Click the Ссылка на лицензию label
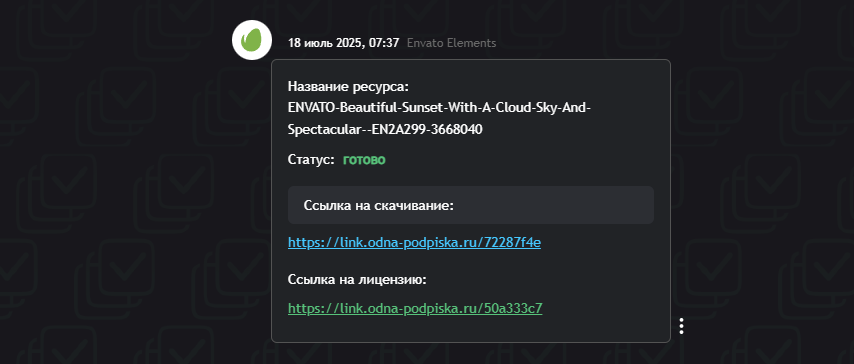Viewport: 854px width, 364px height. (357, 280)
